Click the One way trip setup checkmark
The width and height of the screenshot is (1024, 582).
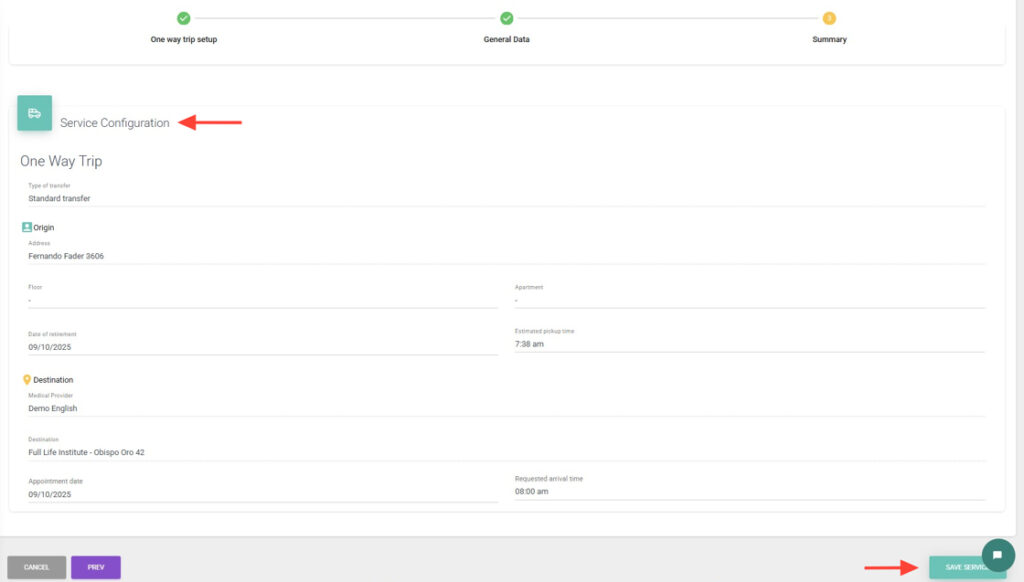pos(183,18)
